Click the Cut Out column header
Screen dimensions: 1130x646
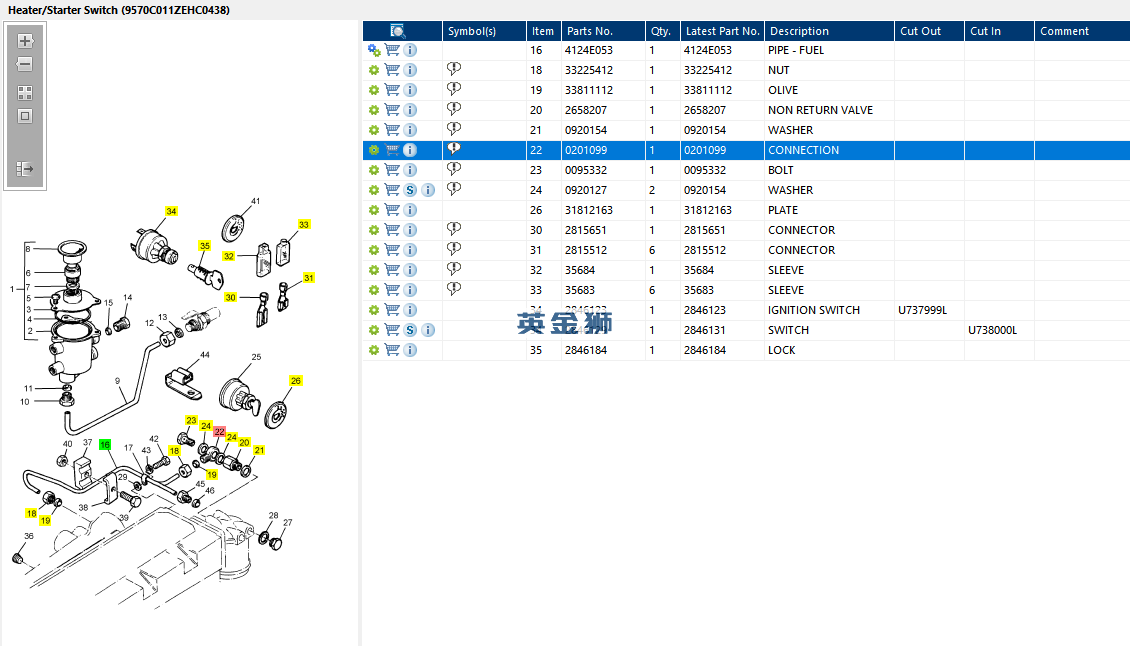[929, 31]
